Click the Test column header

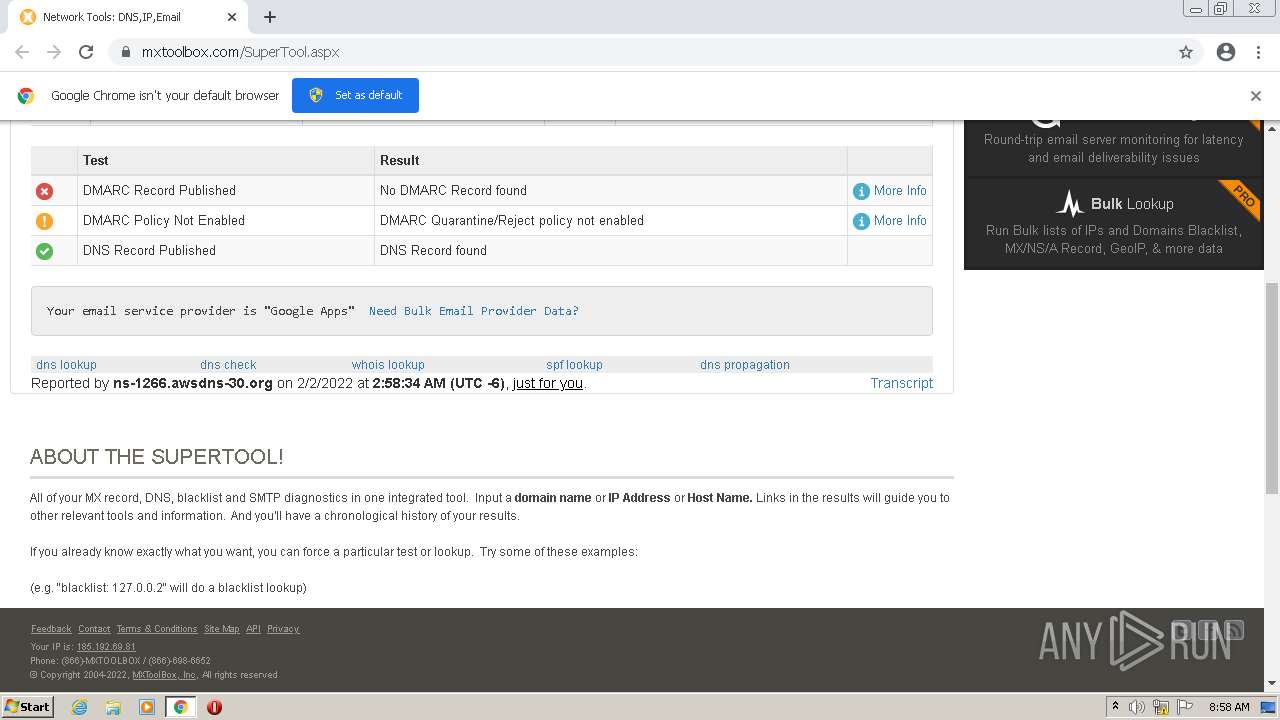226,160
